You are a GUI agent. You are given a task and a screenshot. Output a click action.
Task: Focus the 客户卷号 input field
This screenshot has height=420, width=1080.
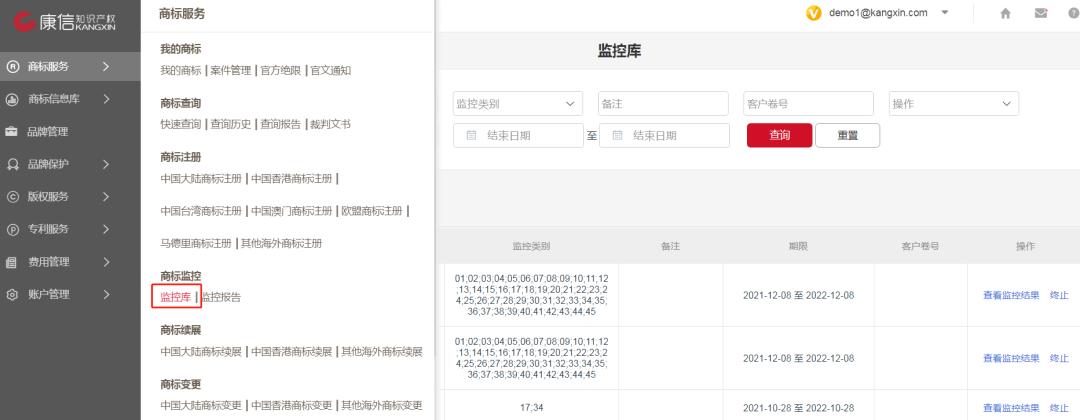coord(809,104)
